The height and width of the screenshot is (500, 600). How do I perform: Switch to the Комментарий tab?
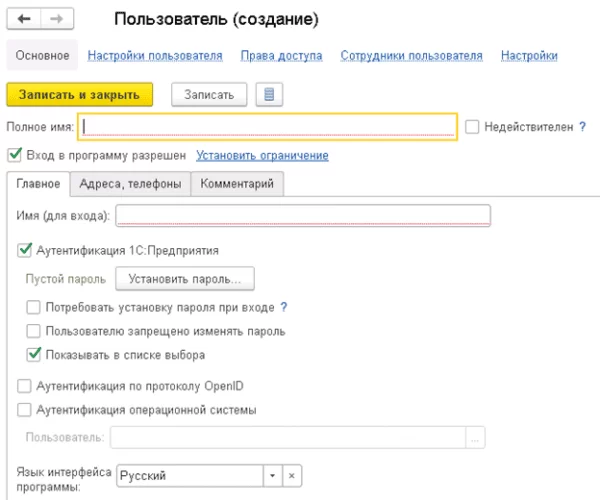click(x=237, y=184)
